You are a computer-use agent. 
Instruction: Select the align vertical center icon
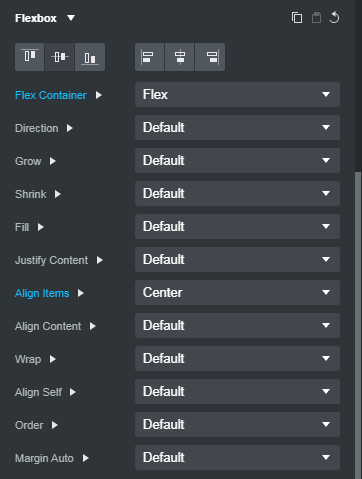(60, 57)
